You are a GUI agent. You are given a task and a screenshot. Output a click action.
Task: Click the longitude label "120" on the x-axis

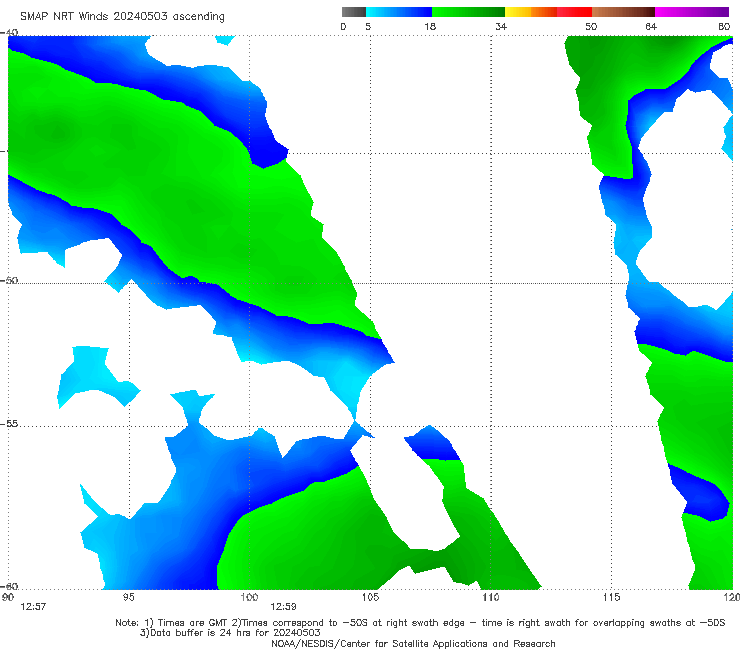[x=732, y=597]
